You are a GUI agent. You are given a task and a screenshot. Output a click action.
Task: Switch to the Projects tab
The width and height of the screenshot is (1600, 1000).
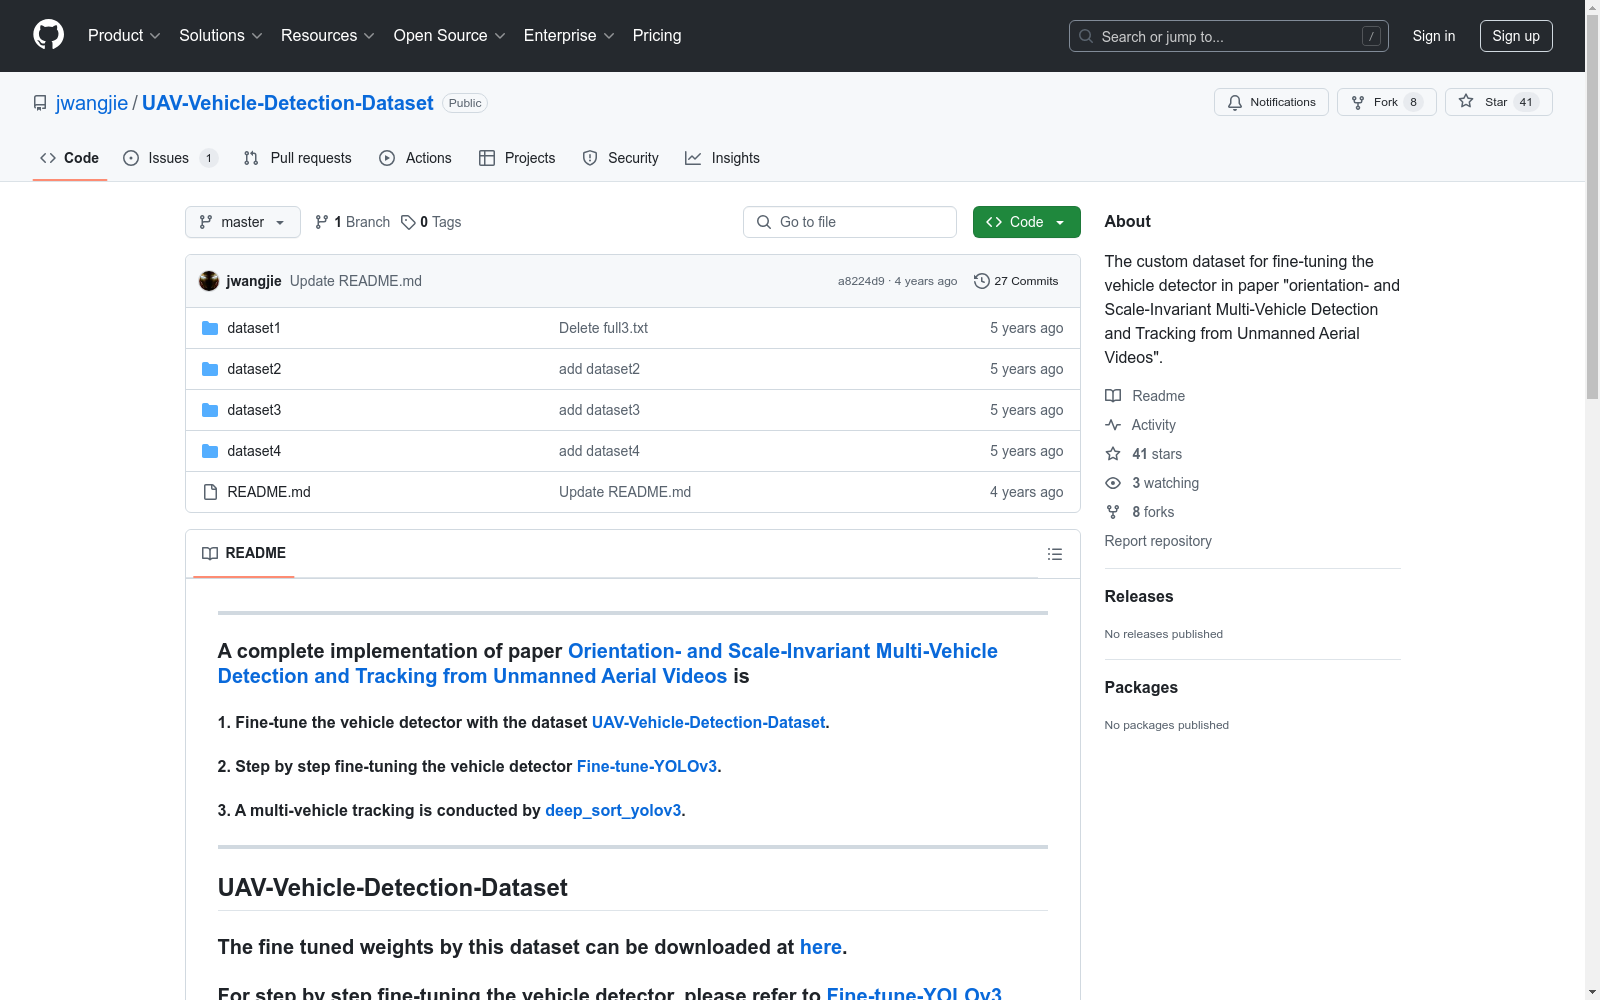pos(517,158)
